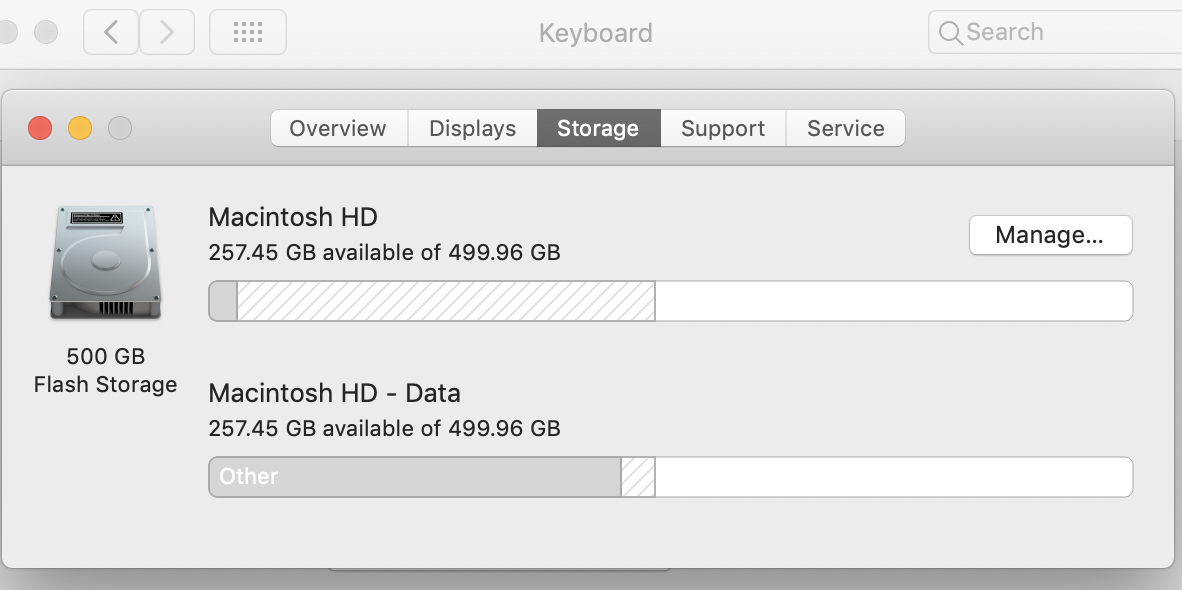Click the back arrow in System Preferences
Screen dimensions: 1182x590
tap(111, 32)
